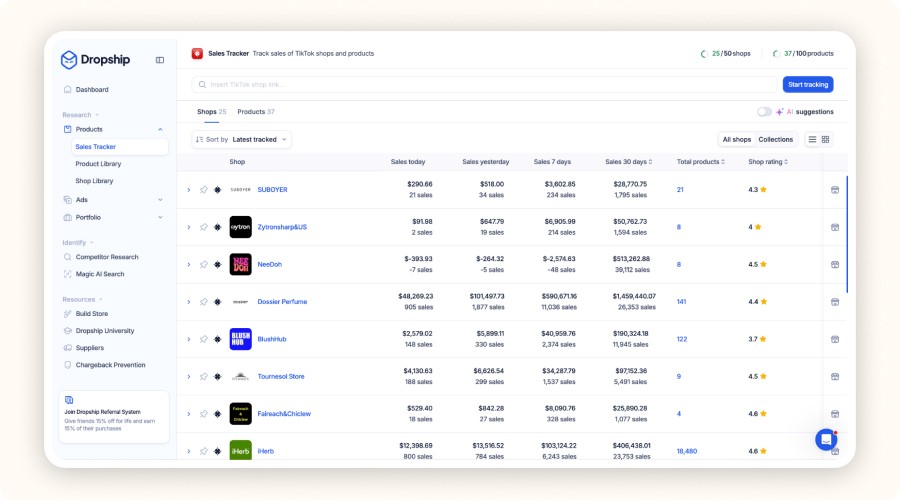Screen dimensions: 900x504
Task: Open store icon for Zytronsharp&US row
Action: click(835, 227)
